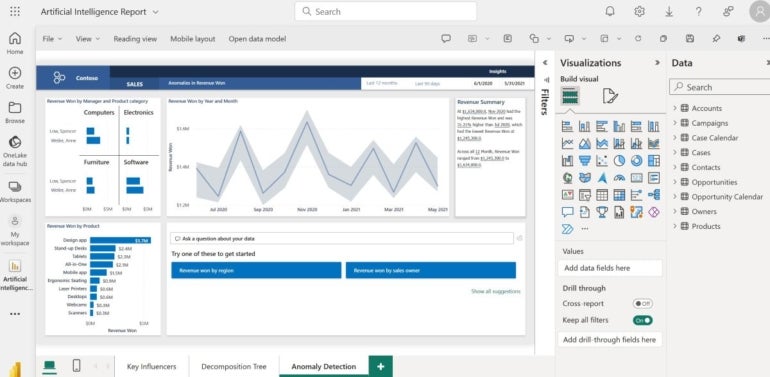This screenshot has width=770, height=377.
Task: Switch to Decomposition Tree page tab
Action: (234, 366)
